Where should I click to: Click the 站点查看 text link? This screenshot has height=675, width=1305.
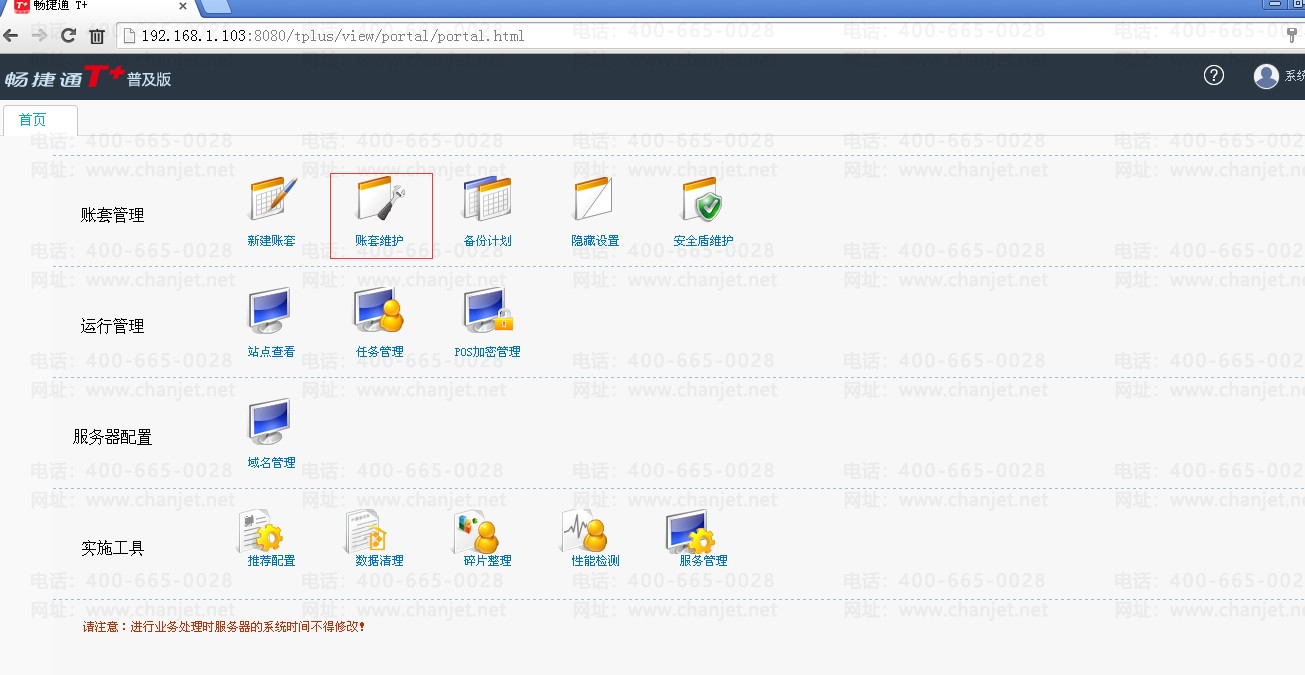tap(272, 352)
